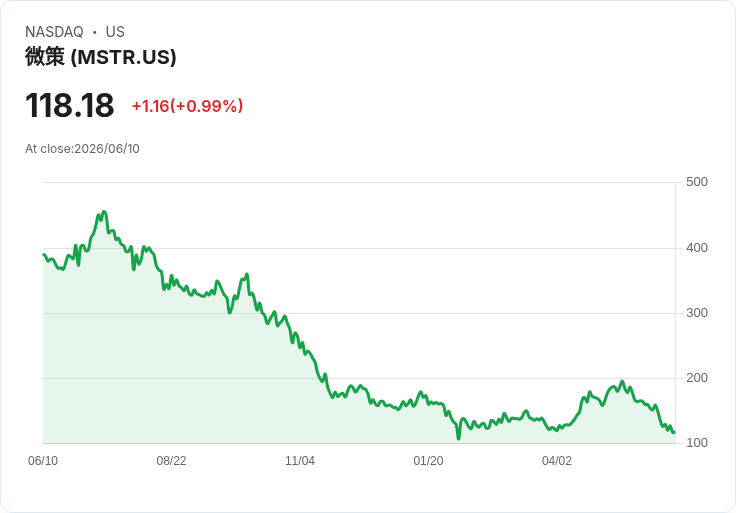Screen dimensions: 736x513
Task: Click the 04/02 x-axis date label
Action: click(557, 461)
